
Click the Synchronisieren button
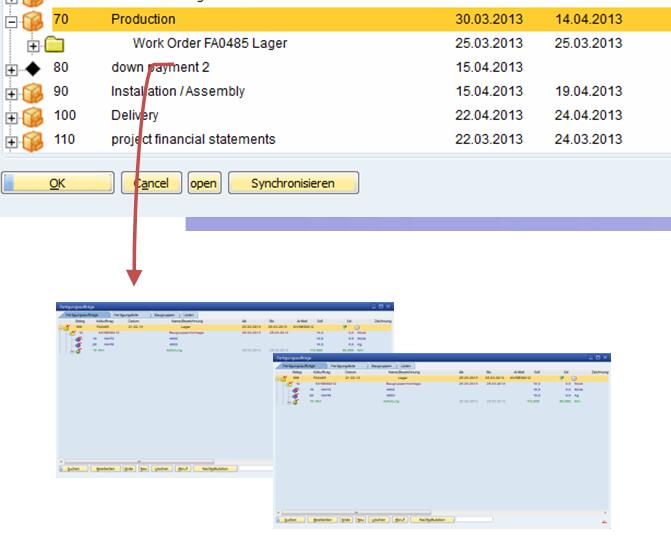point(293,183)
